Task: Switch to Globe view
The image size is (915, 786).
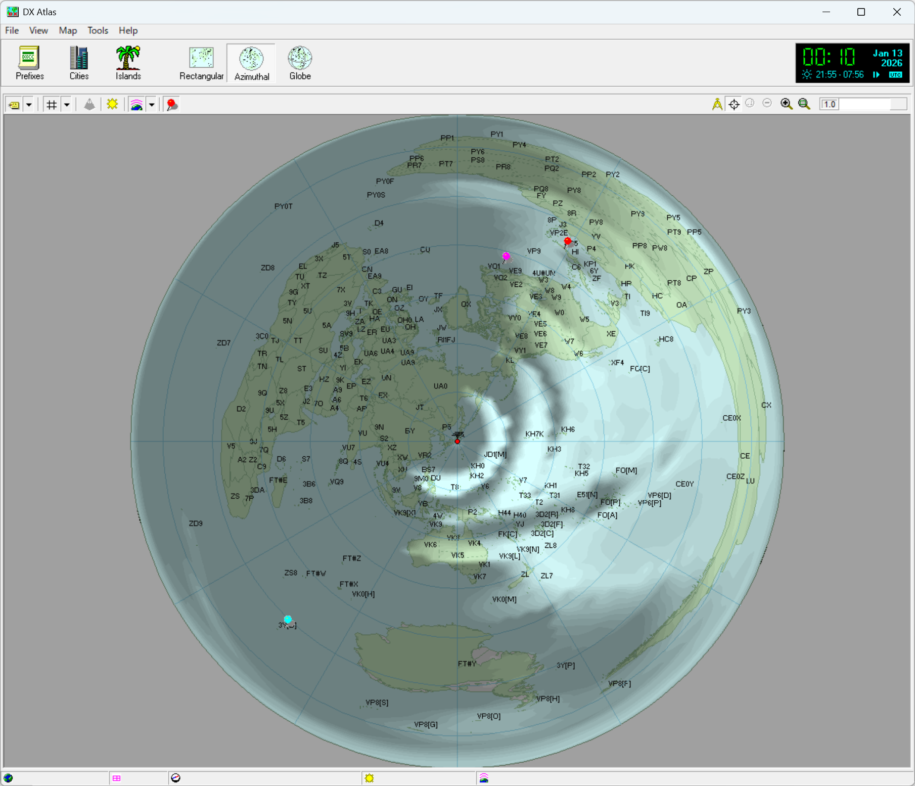Action: [x=300, y=62]
